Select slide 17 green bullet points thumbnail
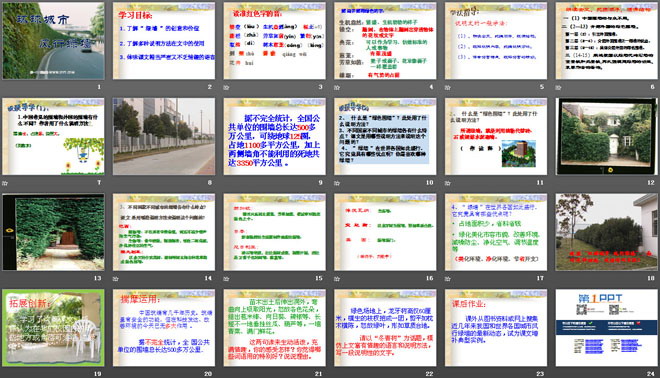The image size is (660, 378). (x=496, y=232)
